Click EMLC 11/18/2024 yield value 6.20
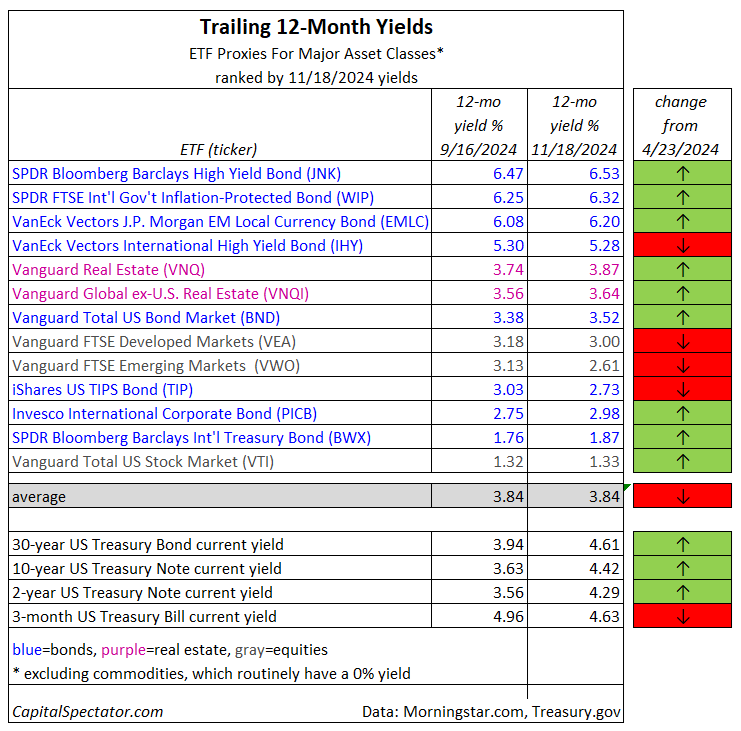 pos(604,222)
